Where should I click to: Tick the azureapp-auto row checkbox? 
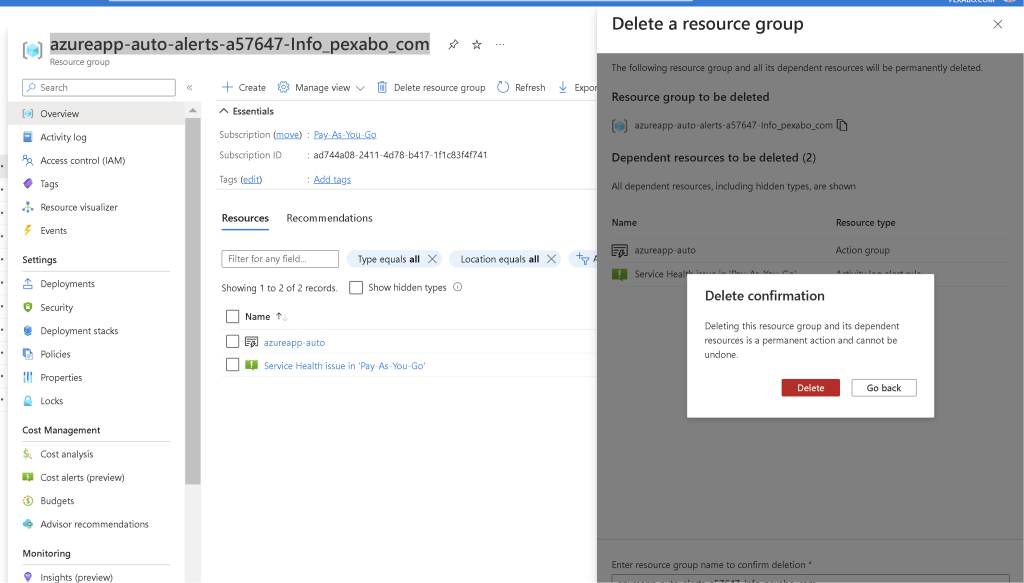coord(232,341)
